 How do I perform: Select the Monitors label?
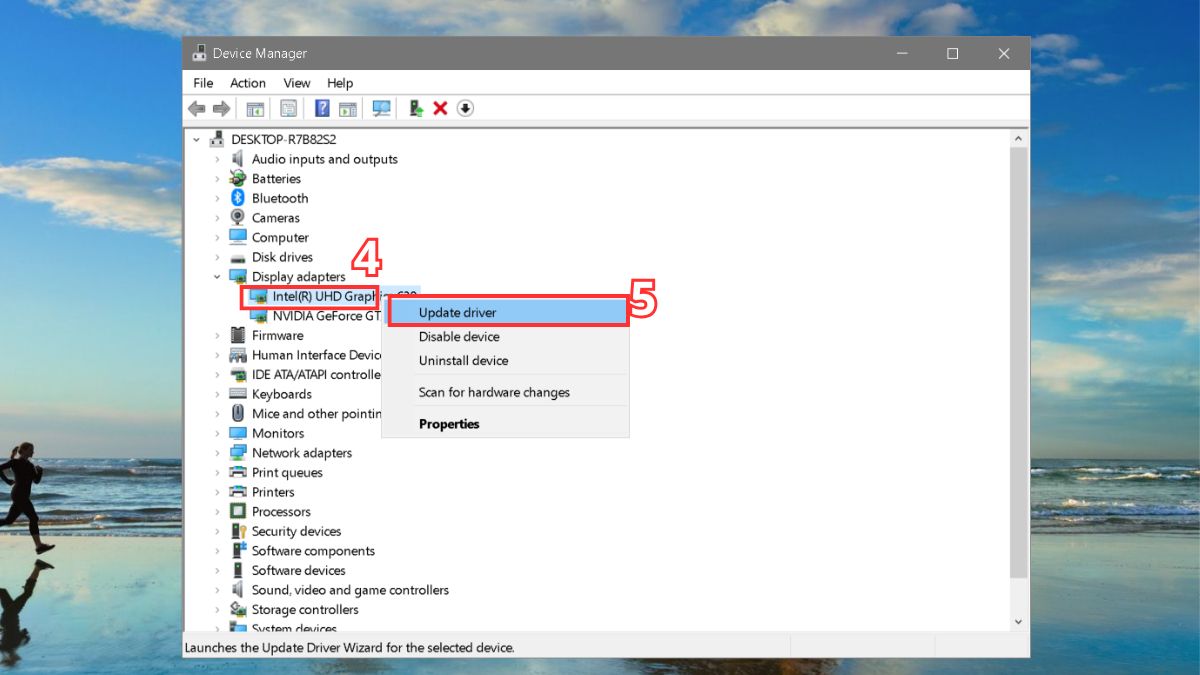coord(278,433)
